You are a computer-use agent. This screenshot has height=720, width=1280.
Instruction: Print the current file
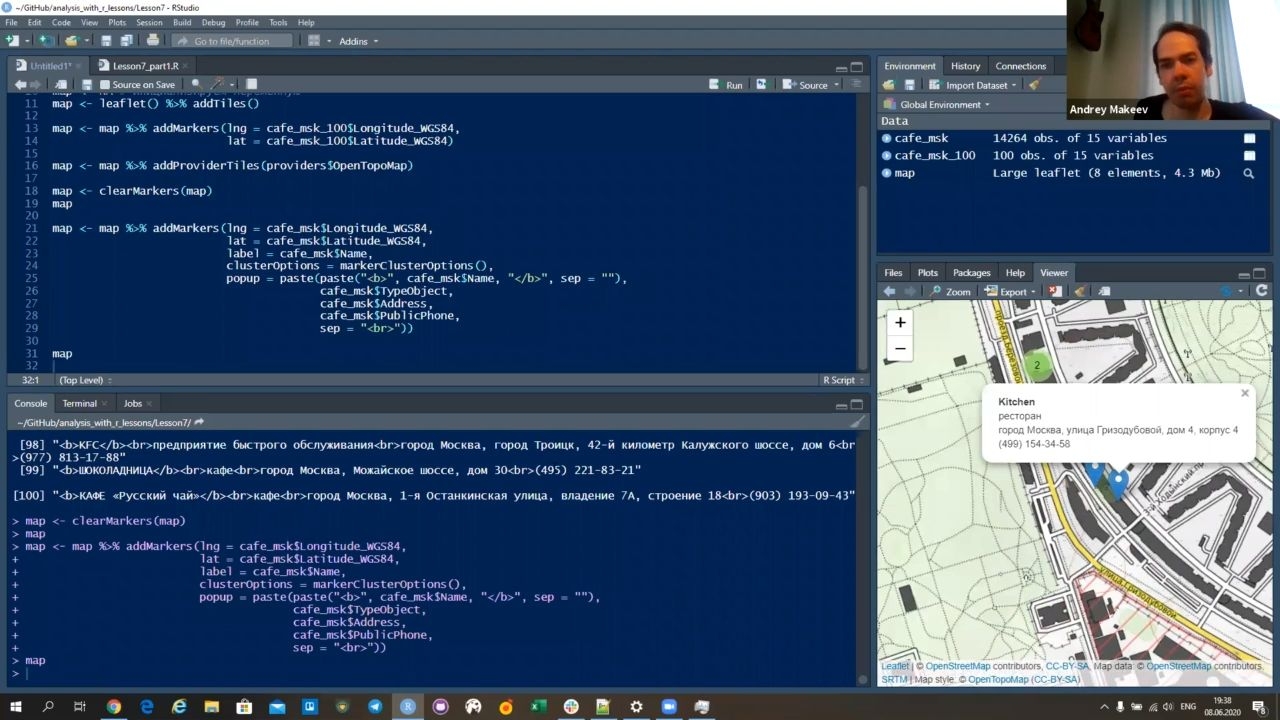pos(152,41)
